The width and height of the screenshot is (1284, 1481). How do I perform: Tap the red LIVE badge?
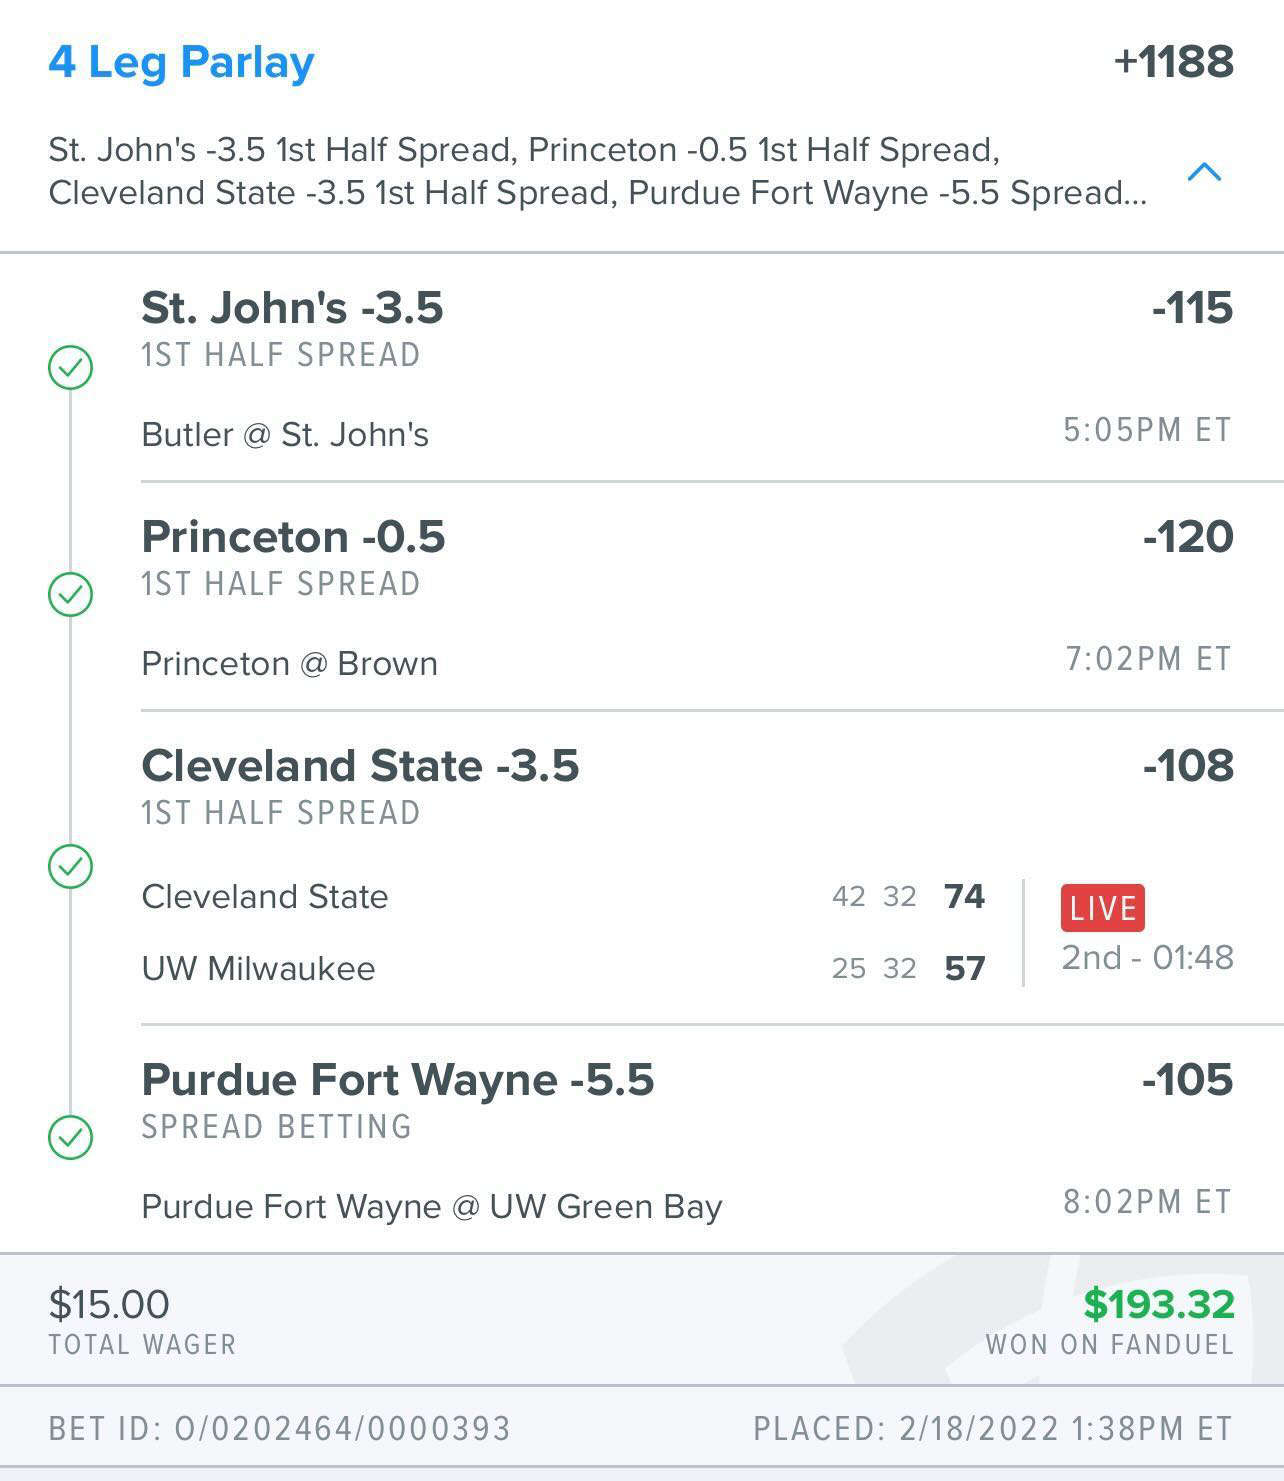point(1103,908)
